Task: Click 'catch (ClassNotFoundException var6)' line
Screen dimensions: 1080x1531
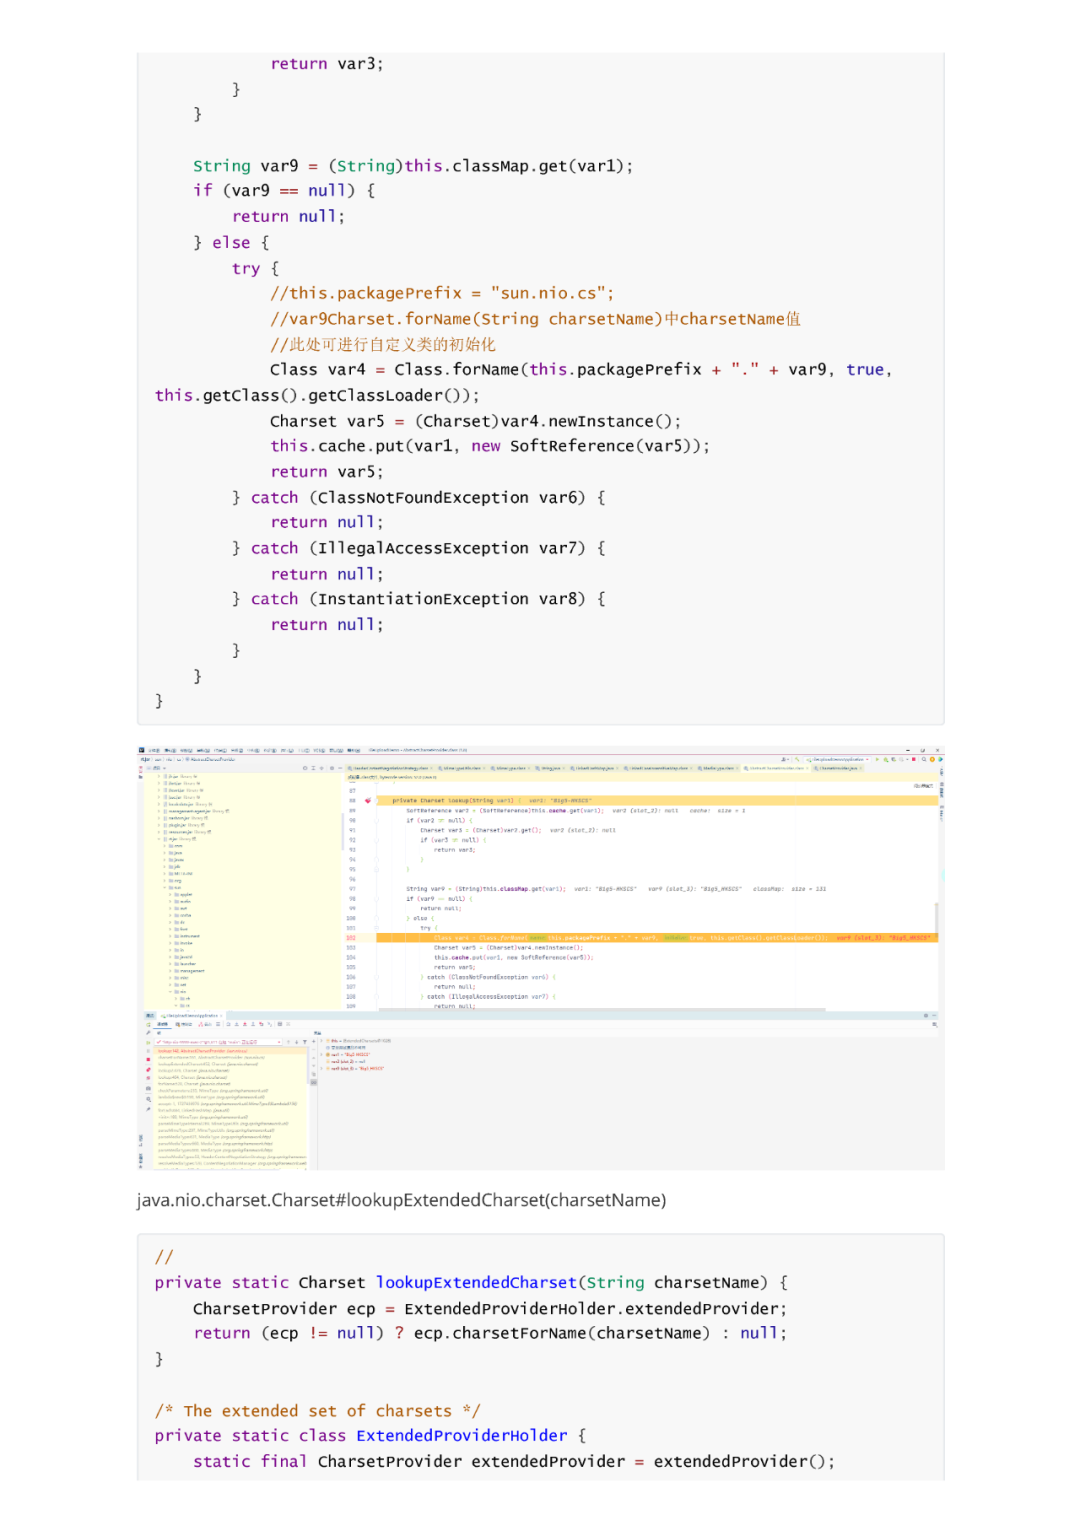Action: click(419, 497)
